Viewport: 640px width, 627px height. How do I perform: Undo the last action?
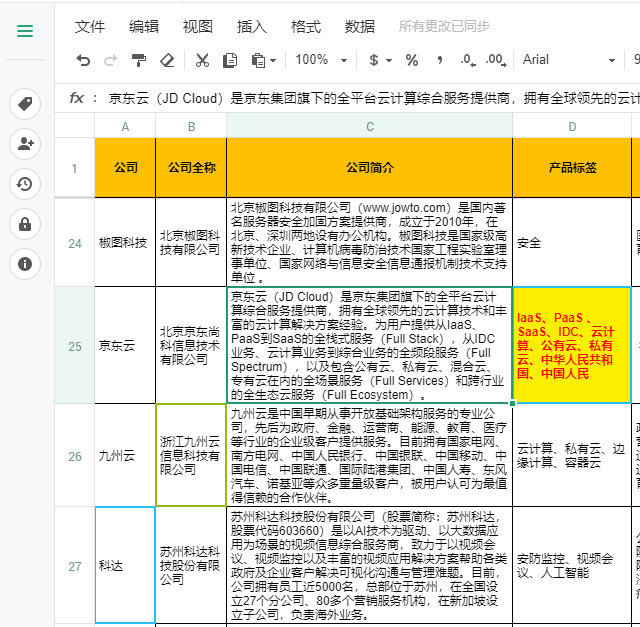click(x=83, y=60)
